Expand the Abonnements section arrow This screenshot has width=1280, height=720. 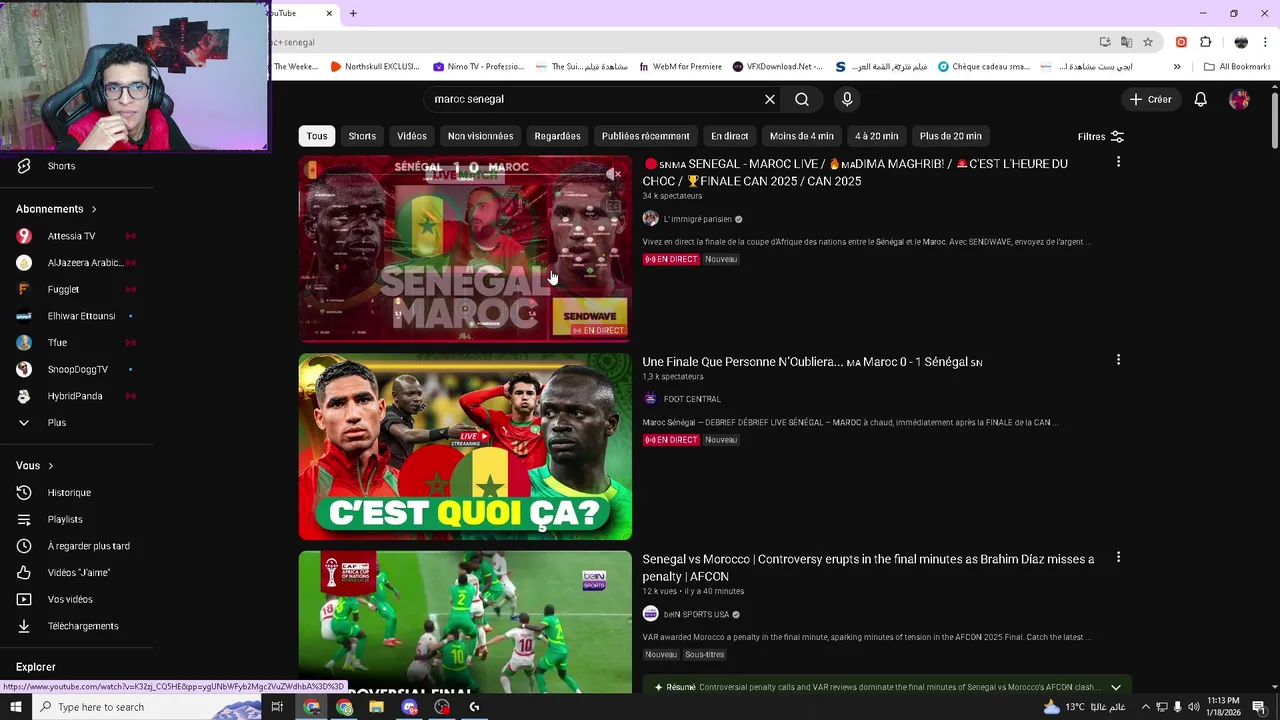(94, 209)
